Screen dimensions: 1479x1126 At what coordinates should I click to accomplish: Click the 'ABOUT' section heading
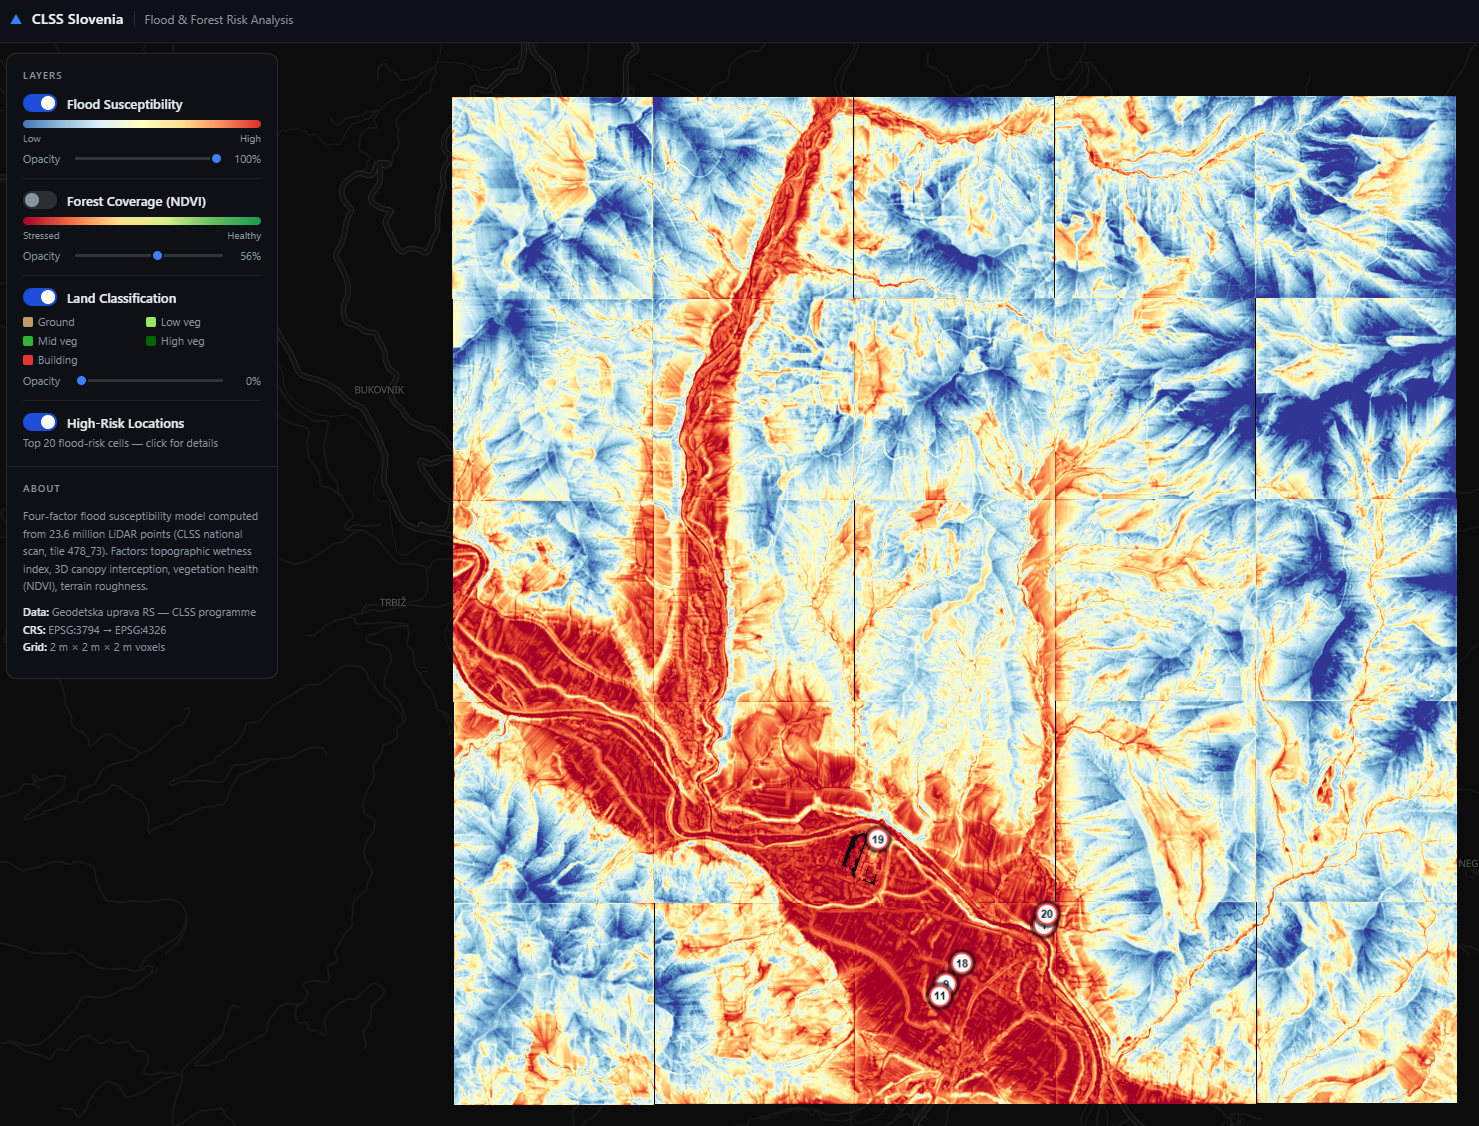coord(42,489)
